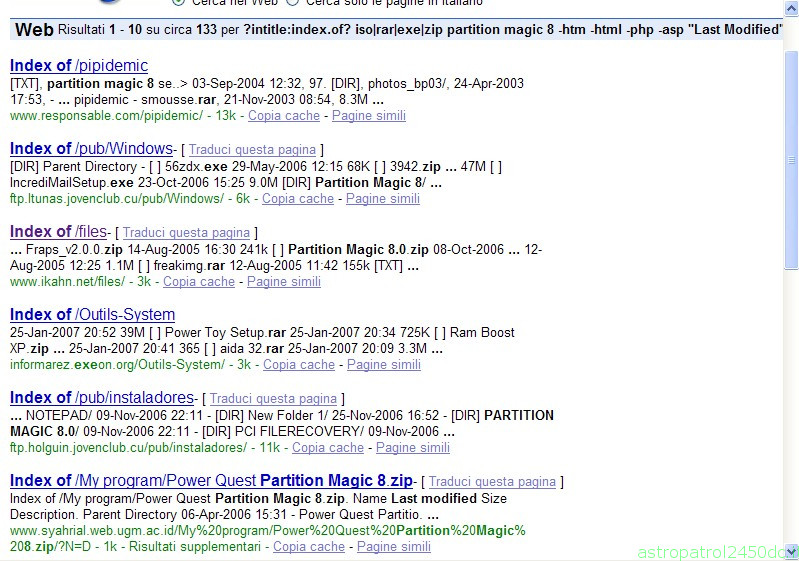Open the Index of /pub/Windows result
The width and height of the screenshot is (799, 561).
[91, 149]
